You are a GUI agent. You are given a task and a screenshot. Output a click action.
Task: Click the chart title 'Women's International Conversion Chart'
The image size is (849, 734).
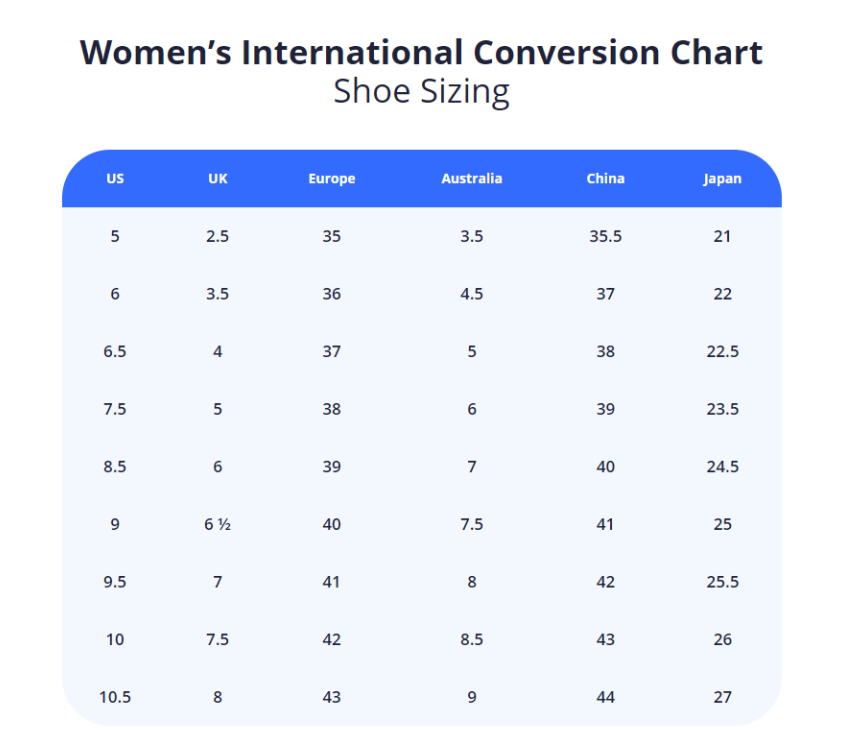(421, 52)
